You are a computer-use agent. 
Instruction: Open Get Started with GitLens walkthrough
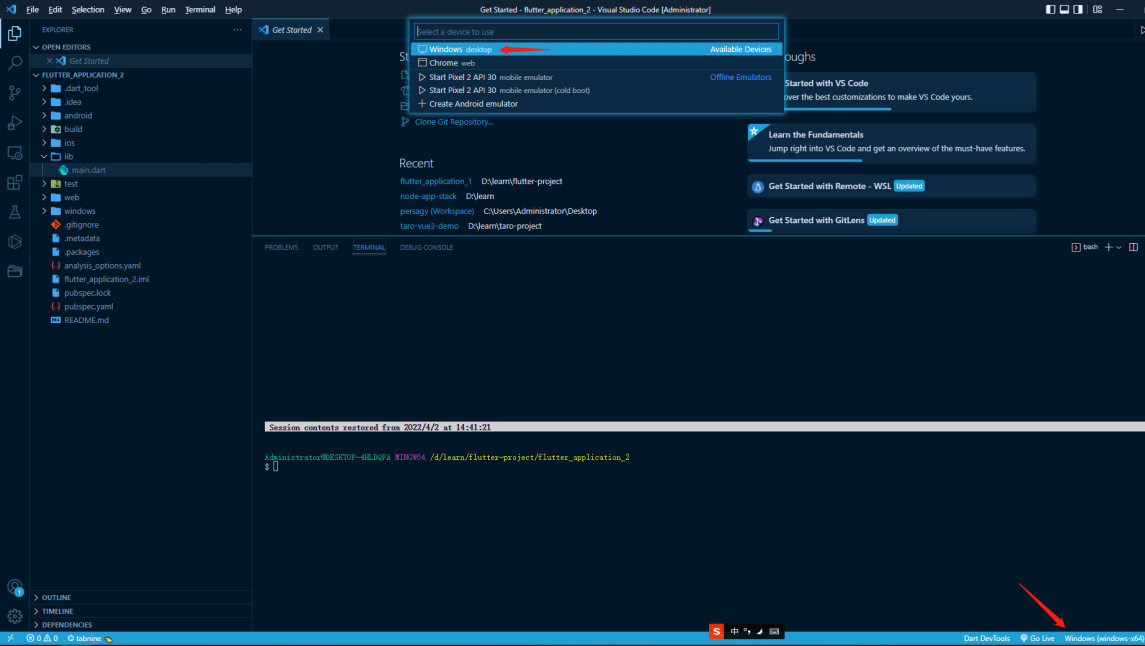pos(891,220)
